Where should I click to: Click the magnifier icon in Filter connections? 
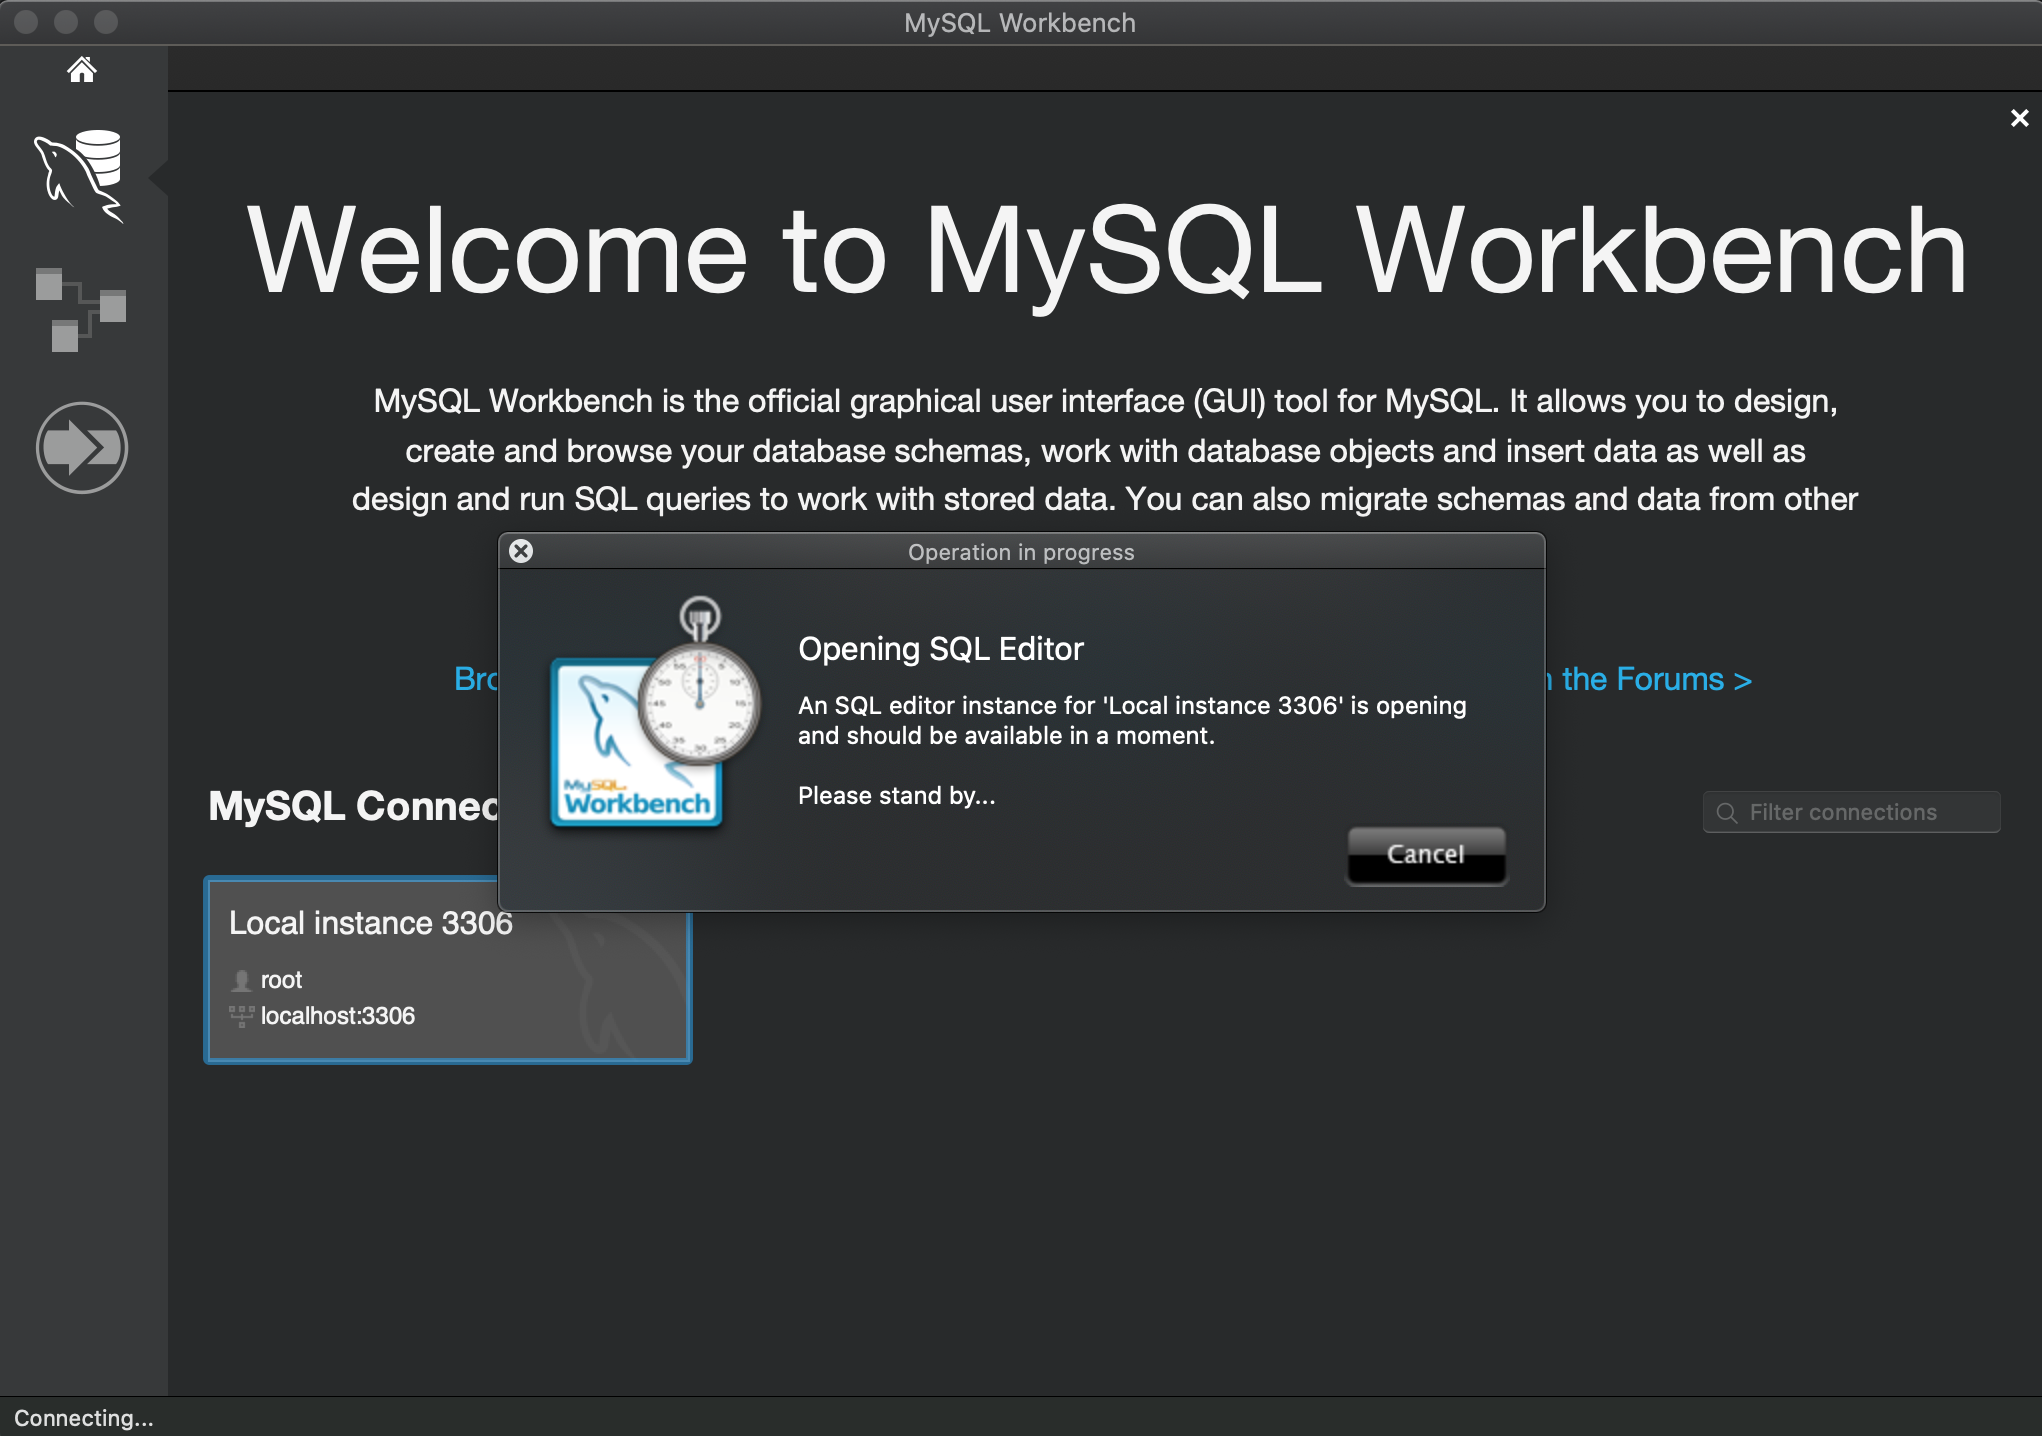[x=1727, y=813]
